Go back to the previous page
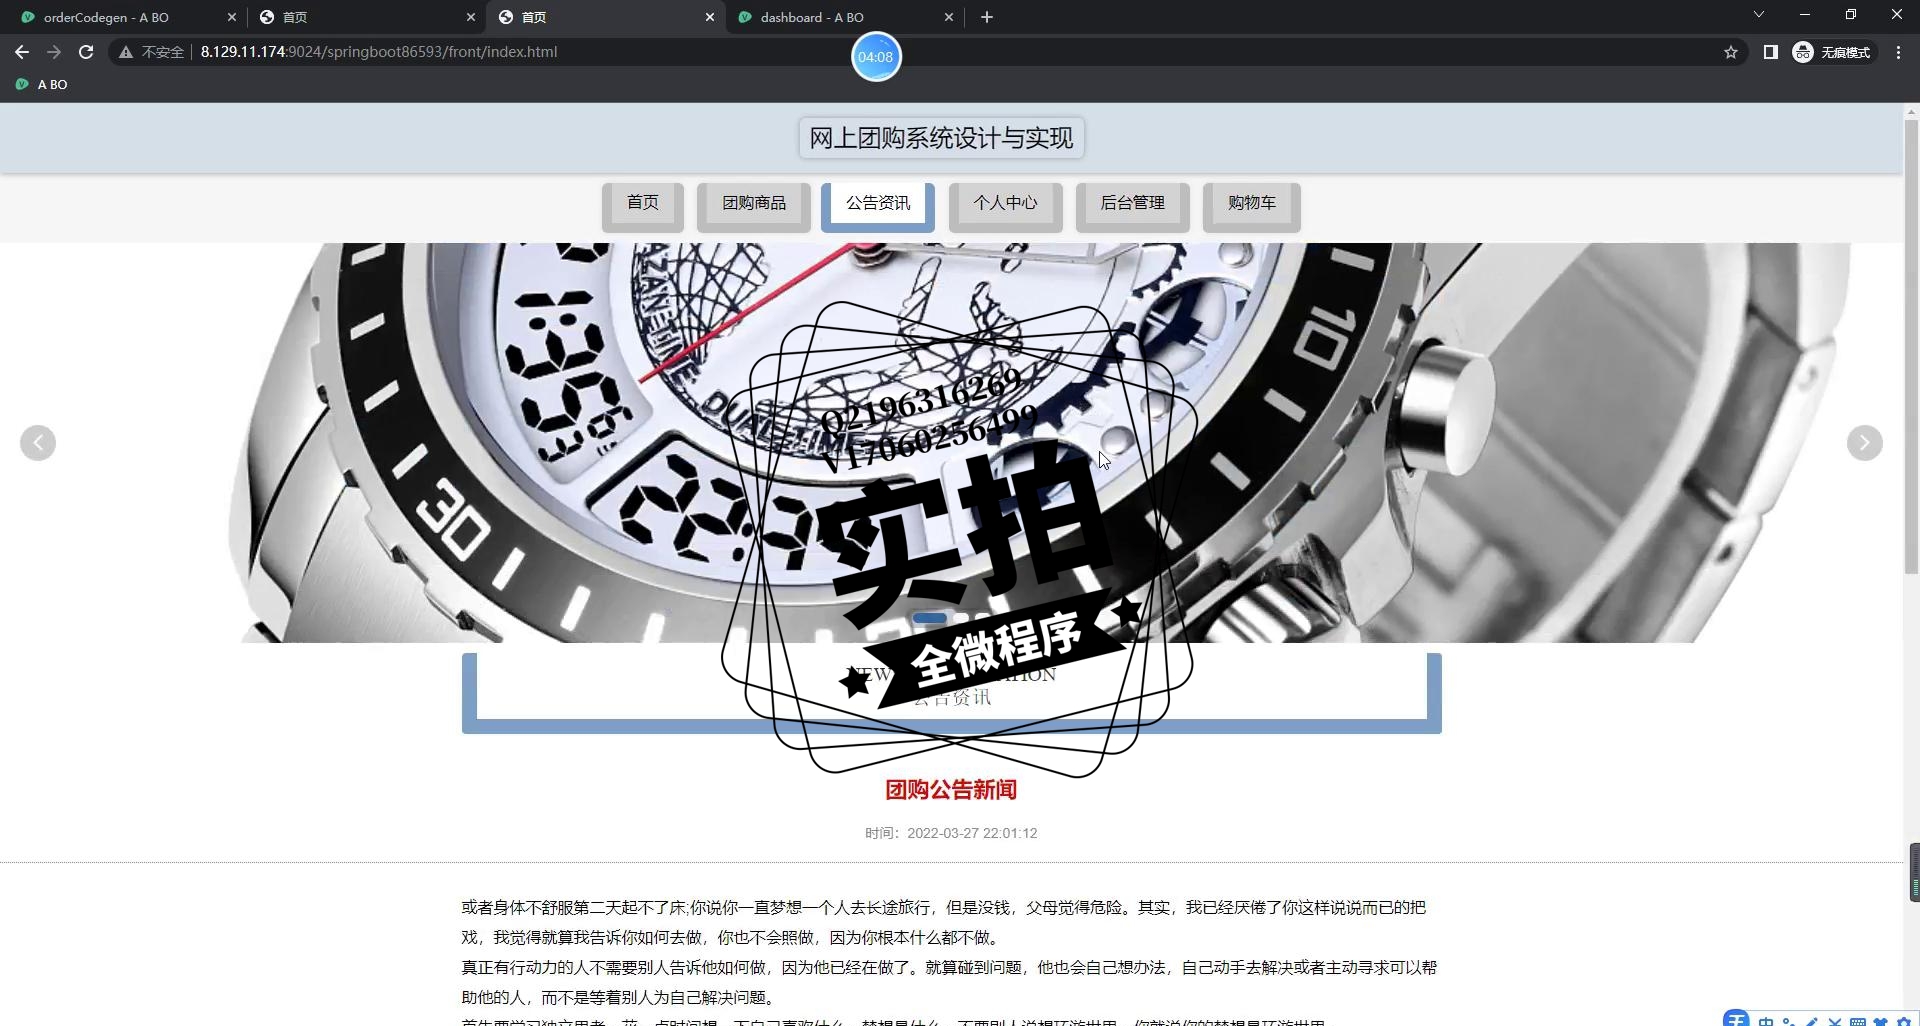Screen dimensions: 1920x1026 coord(22,52)
